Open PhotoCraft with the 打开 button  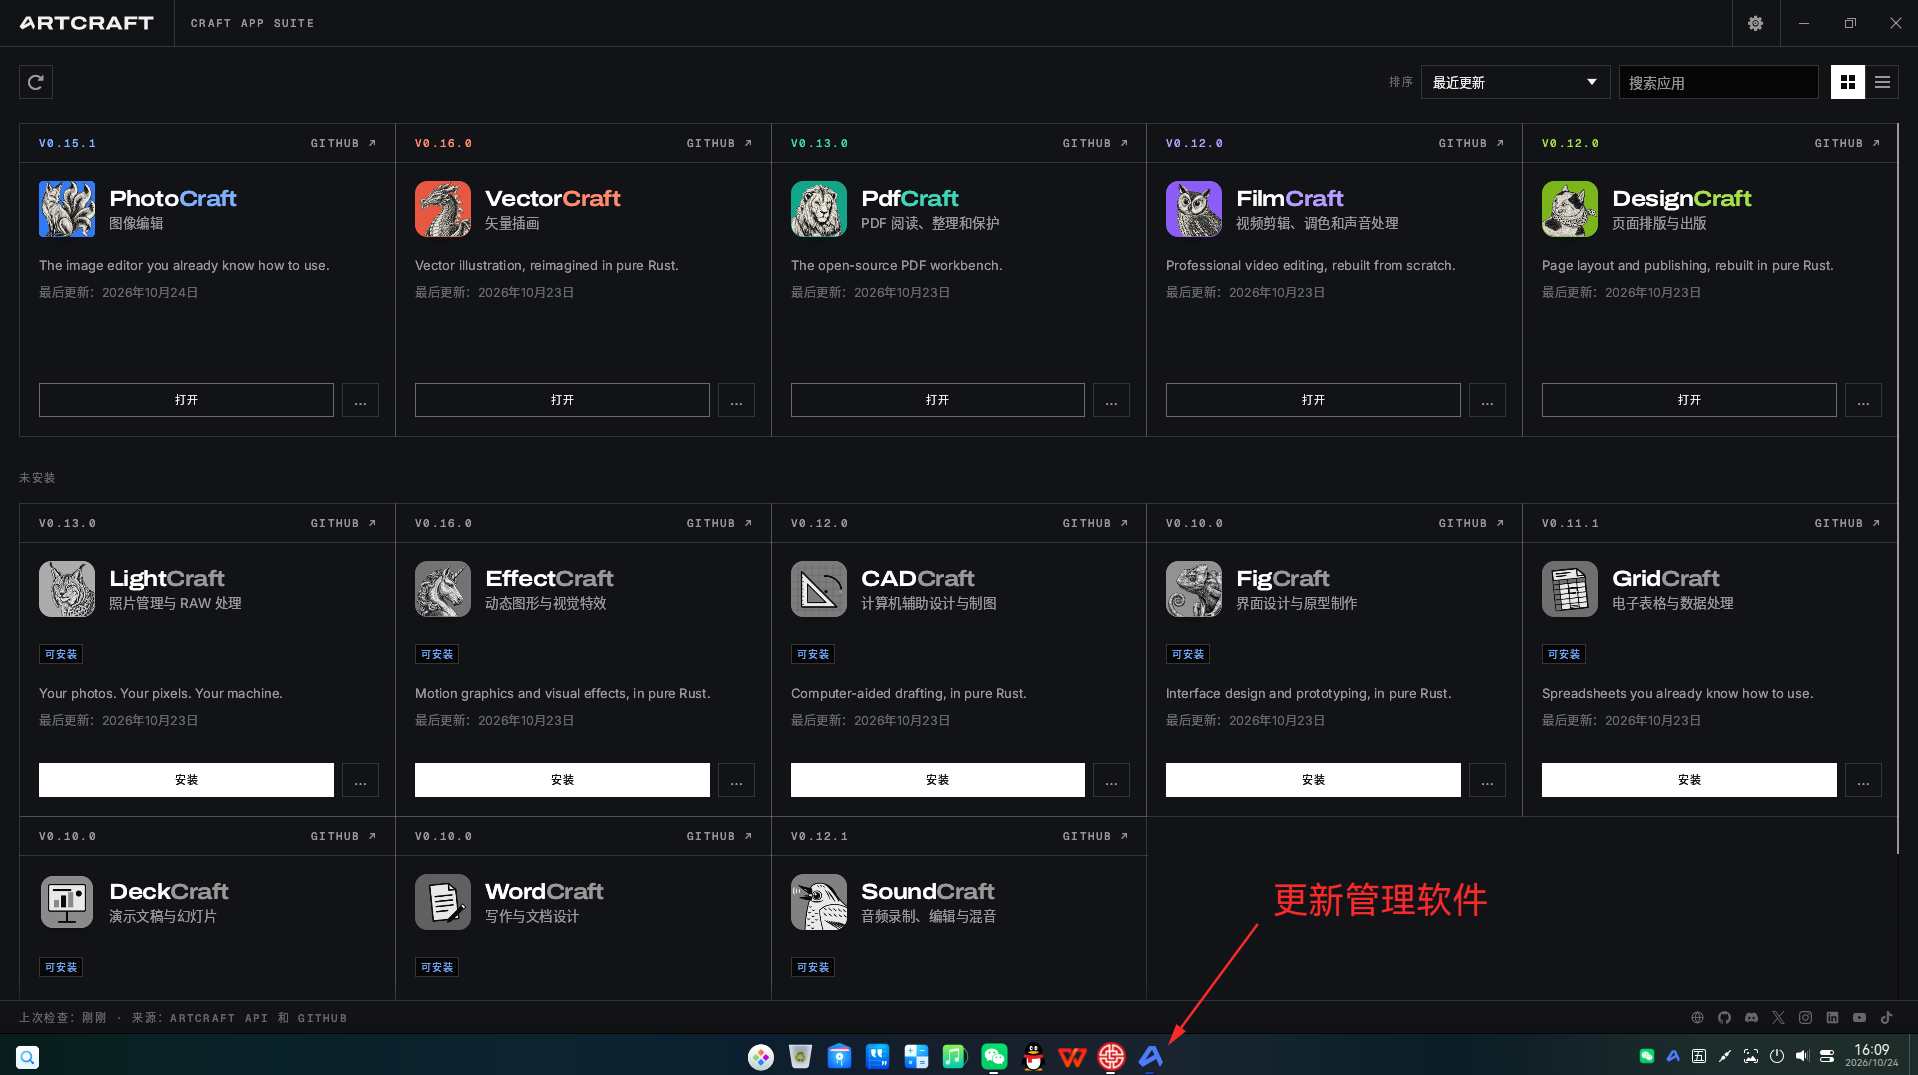(186, 400)
